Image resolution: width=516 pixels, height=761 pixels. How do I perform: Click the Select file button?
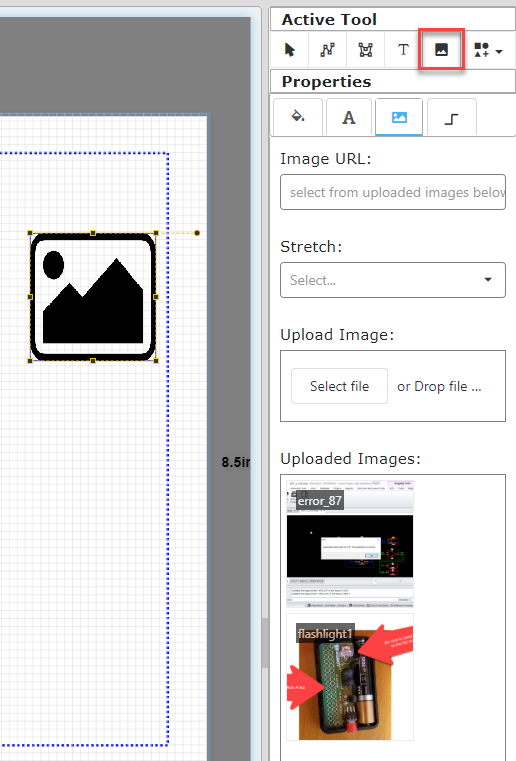point(339,386)
